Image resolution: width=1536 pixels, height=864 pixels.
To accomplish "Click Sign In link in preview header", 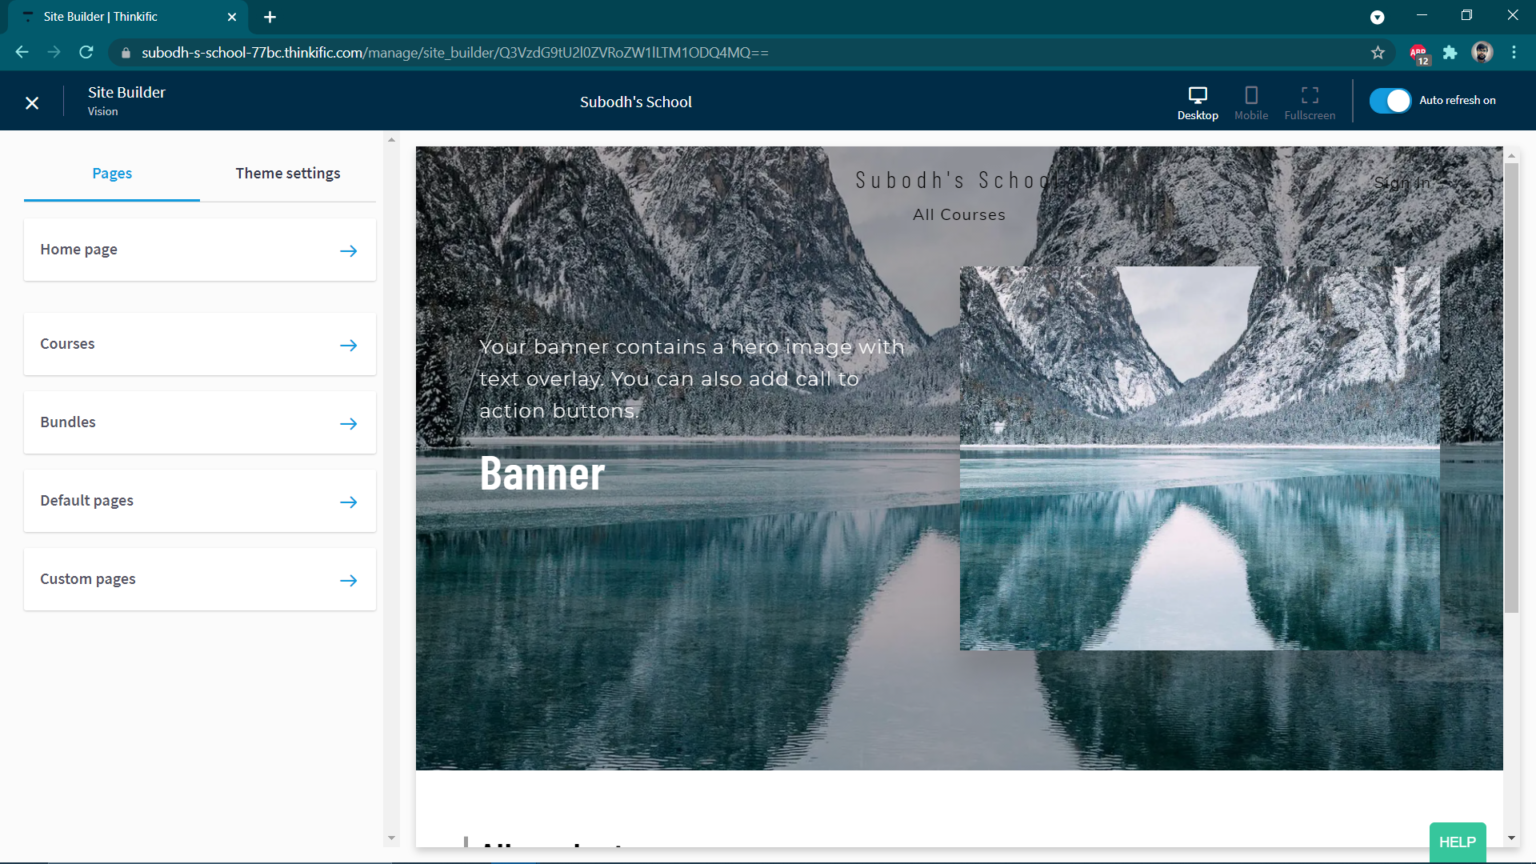I will [1402, 183].
